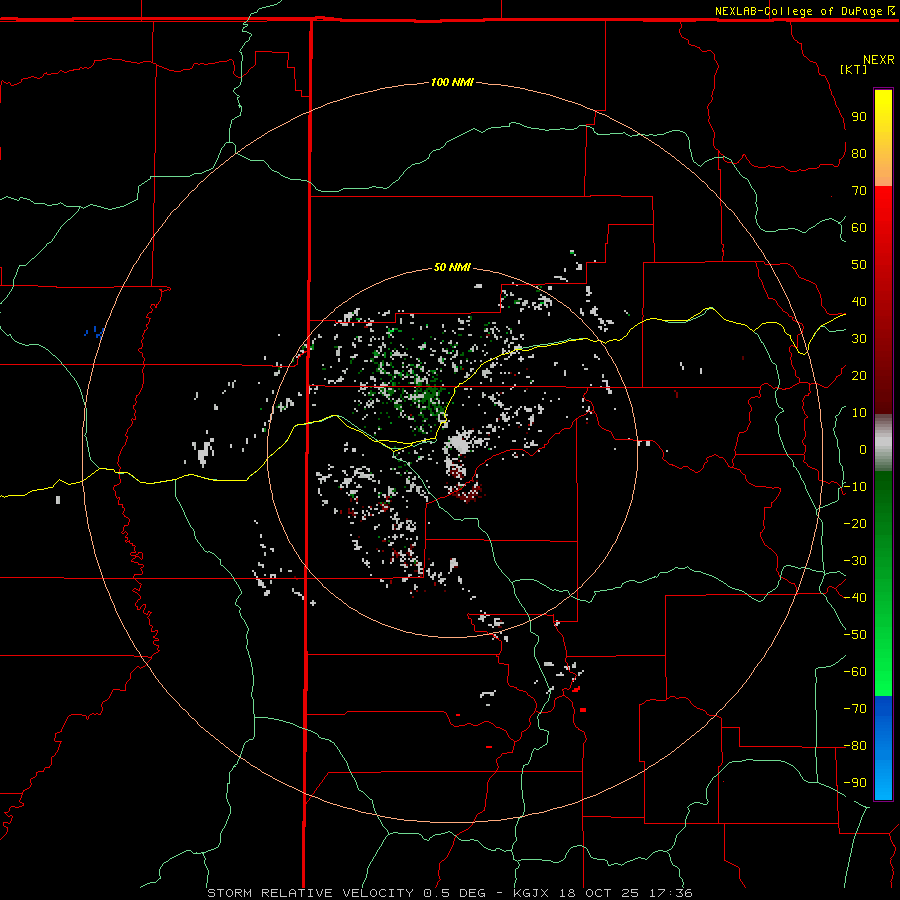Click the -30 value on the velocity scale
The height and width of the screenshot is (900, 900).
(x=855, y=561)
